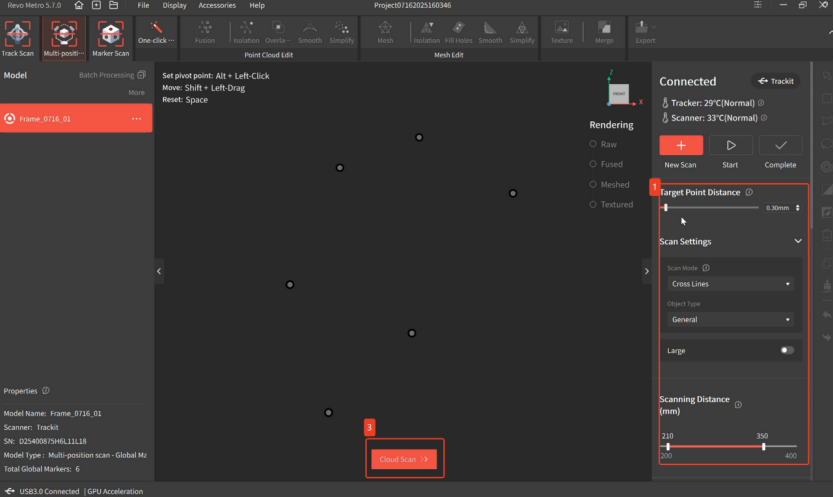Click the Cloud Scan button
This screenshot has width=834, height=497.
click(x=404, y=459)
